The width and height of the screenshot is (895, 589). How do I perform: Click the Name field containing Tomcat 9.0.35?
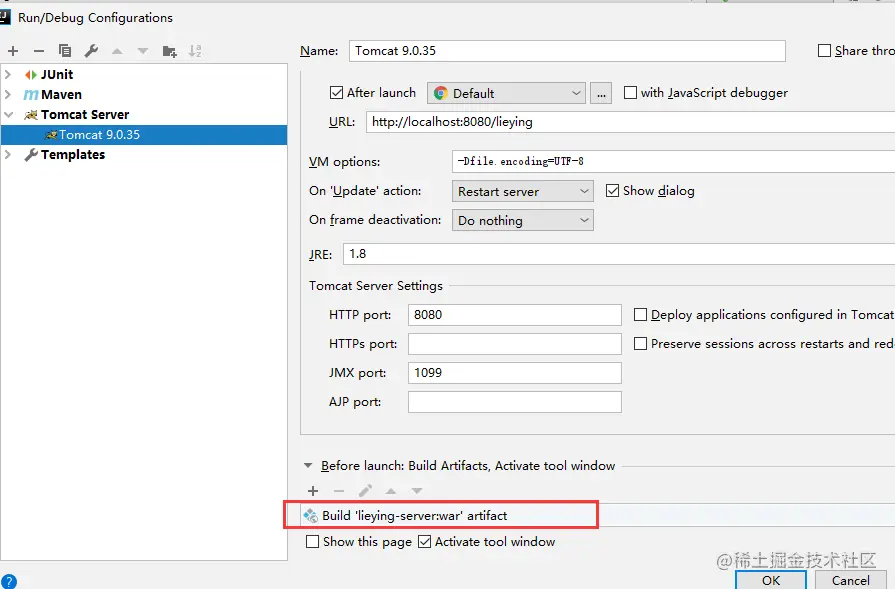point(567,51)
